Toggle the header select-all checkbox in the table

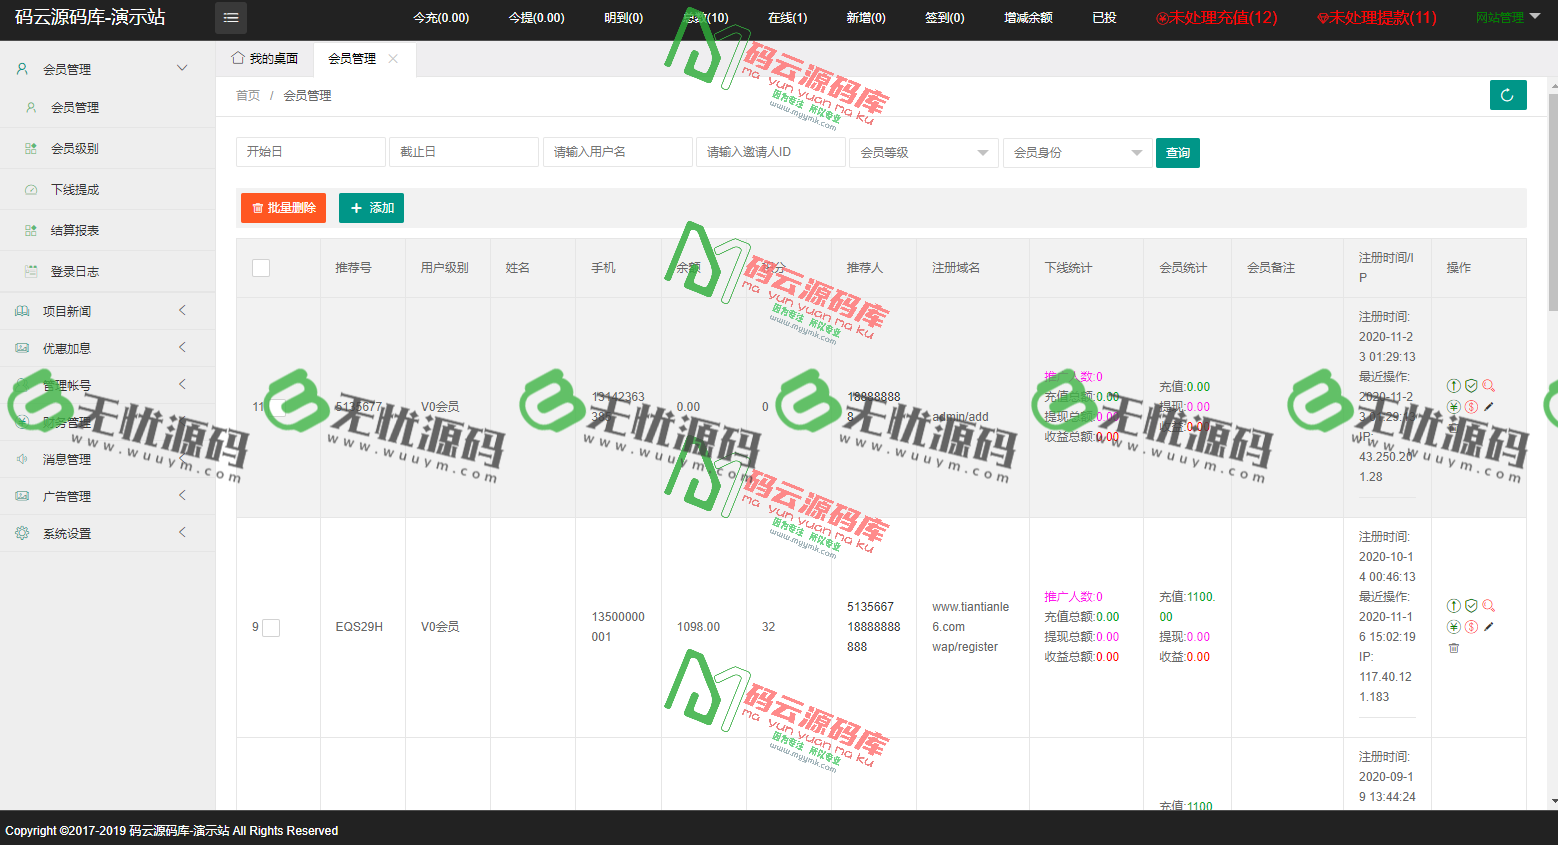tap(260, 268)
